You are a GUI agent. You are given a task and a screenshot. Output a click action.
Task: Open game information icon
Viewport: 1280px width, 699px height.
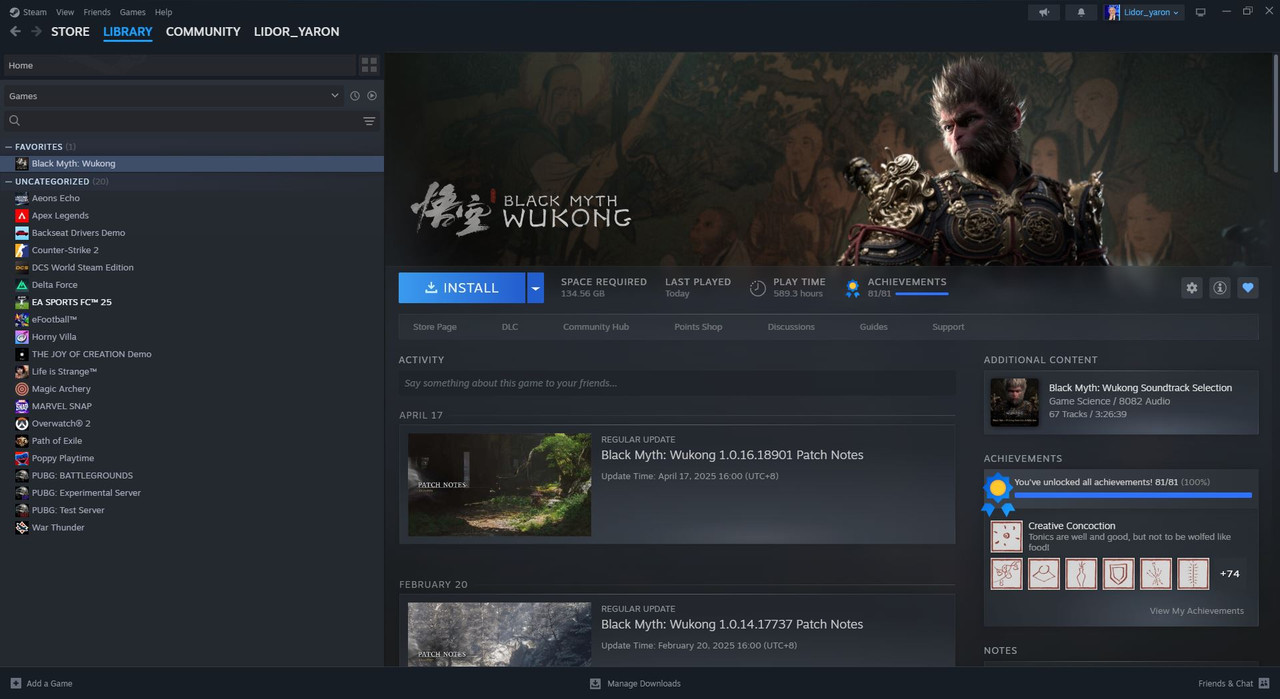tap(1220, 288)
